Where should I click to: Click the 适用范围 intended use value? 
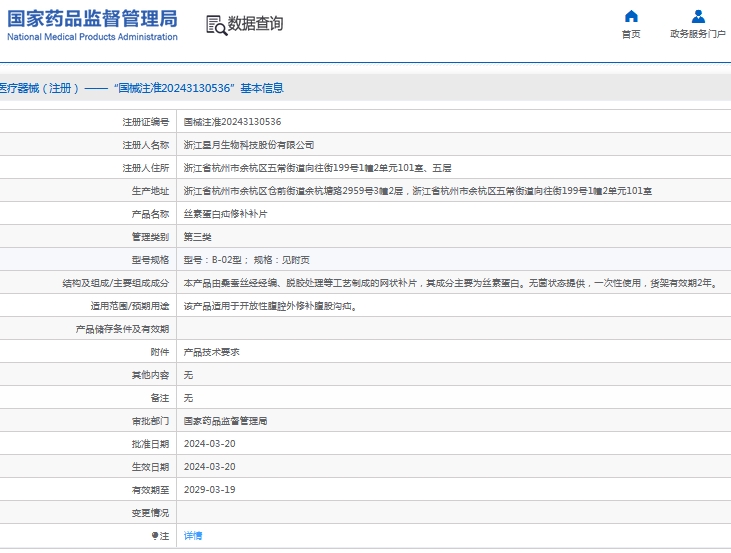(270, 306)
